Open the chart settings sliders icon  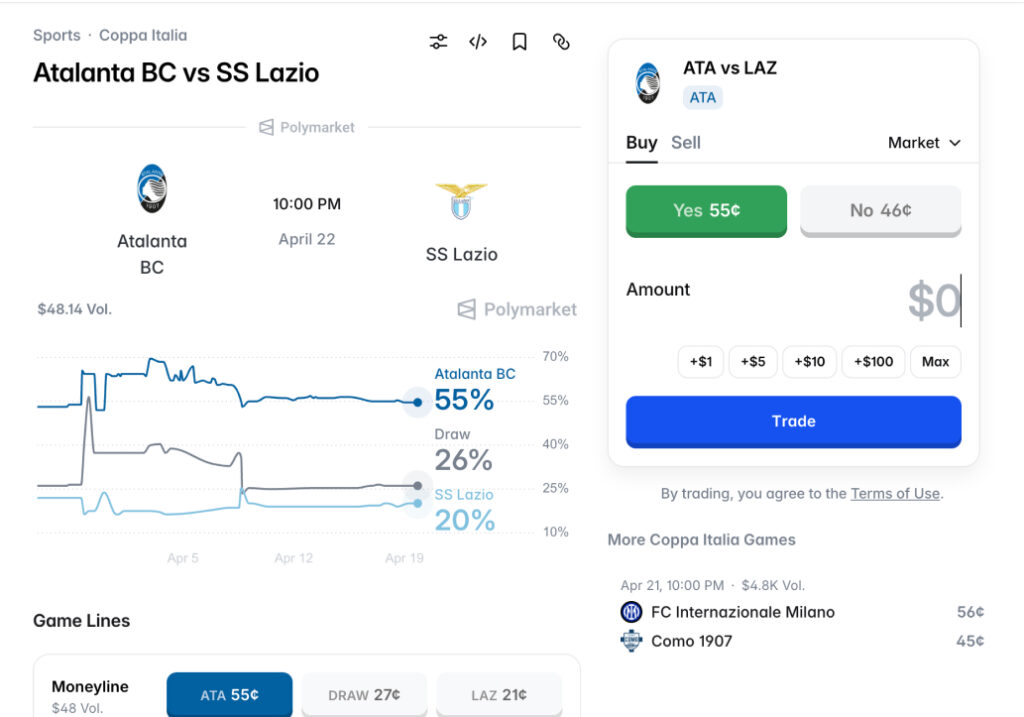click(x=438, y=42)
